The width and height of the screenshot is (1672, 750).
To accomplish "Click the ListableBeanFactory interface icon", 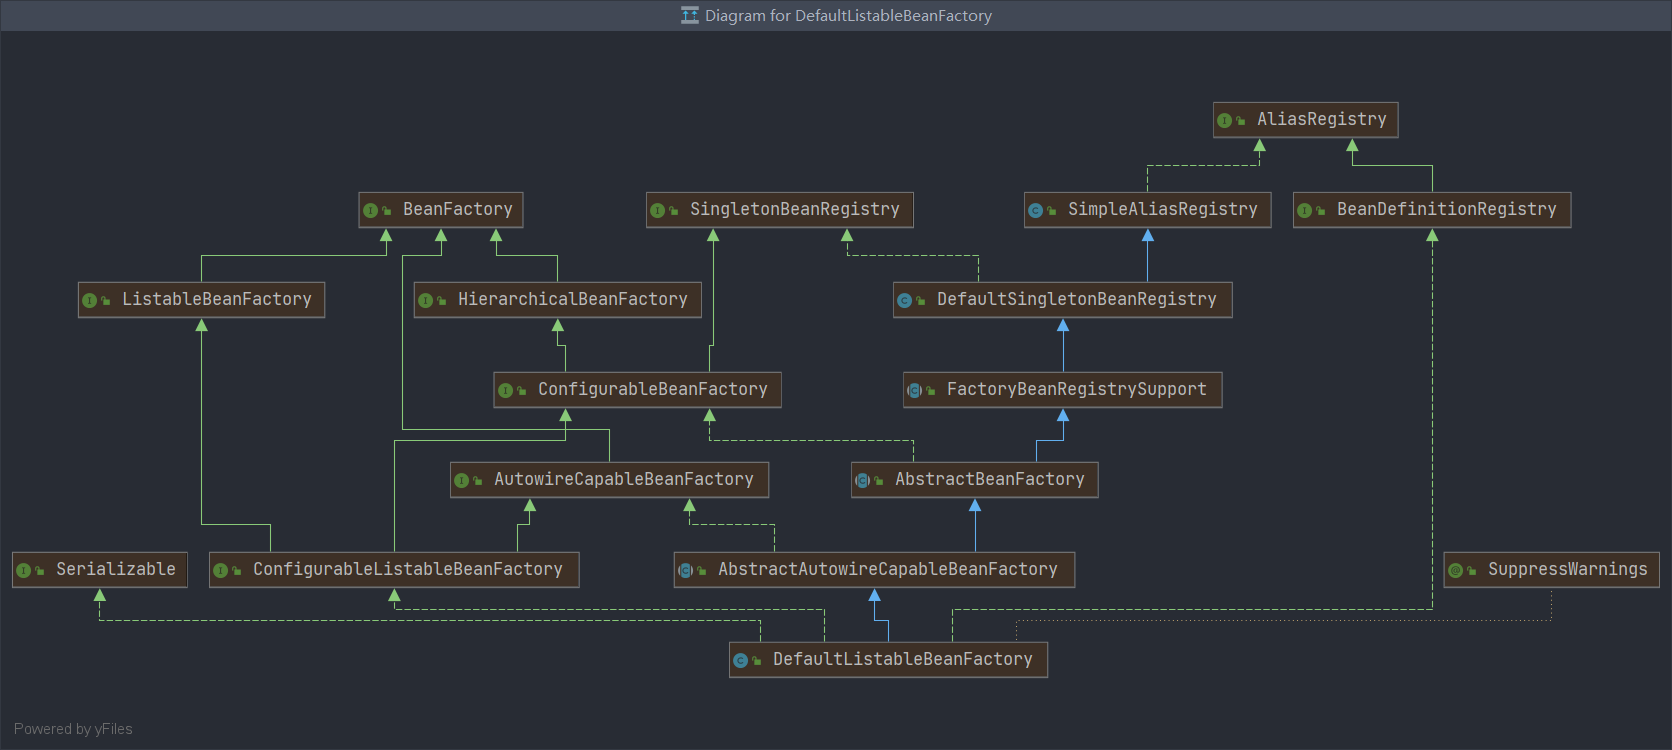I will click(x=89, y=301).
